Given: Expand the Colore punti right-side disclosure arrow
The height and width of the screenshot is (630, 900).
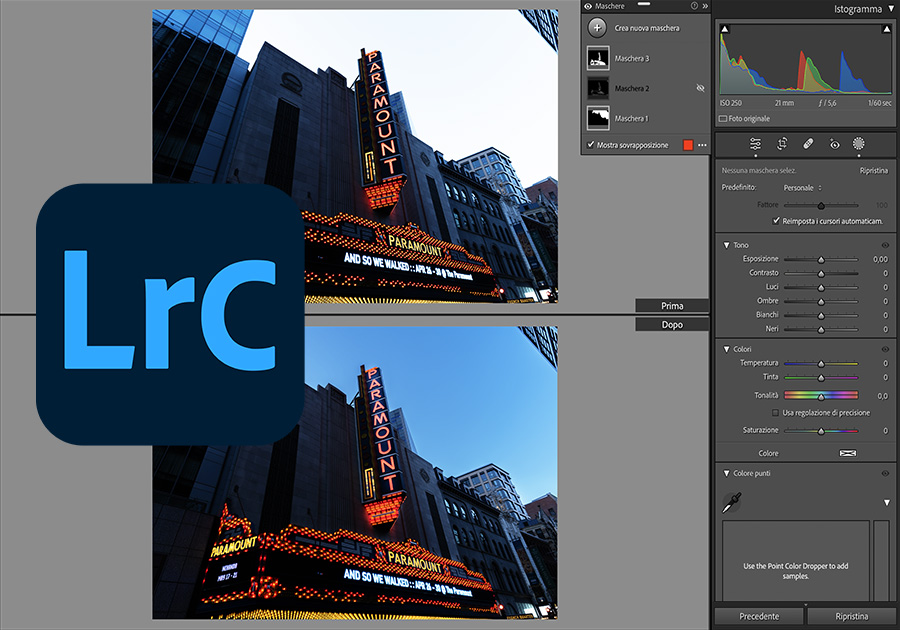Looking at the screenshot, I should coord(887,503).
